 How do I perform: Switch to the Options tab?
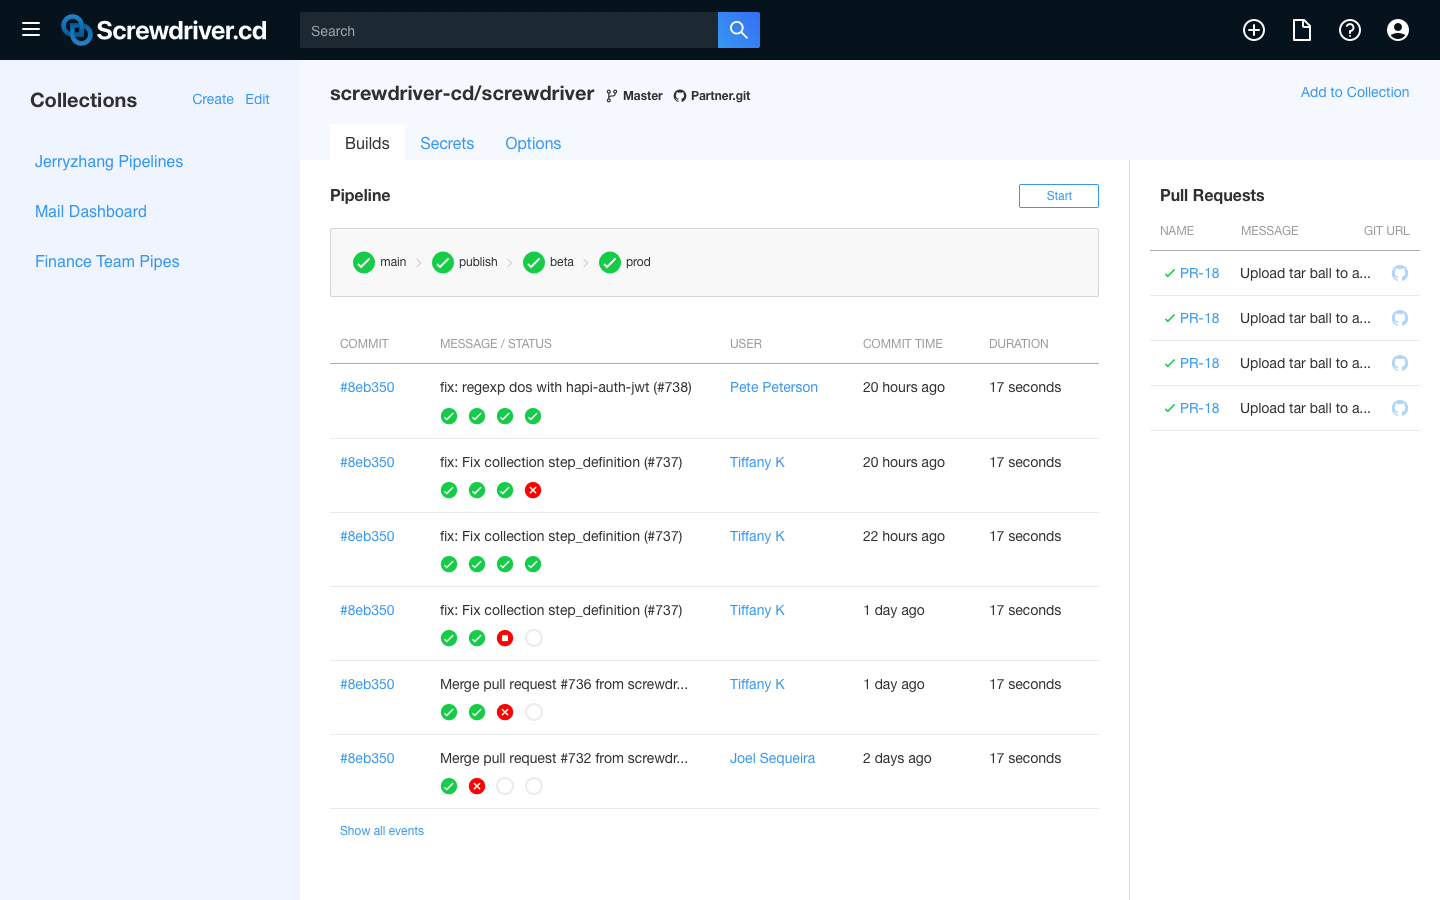click(533, 143)
